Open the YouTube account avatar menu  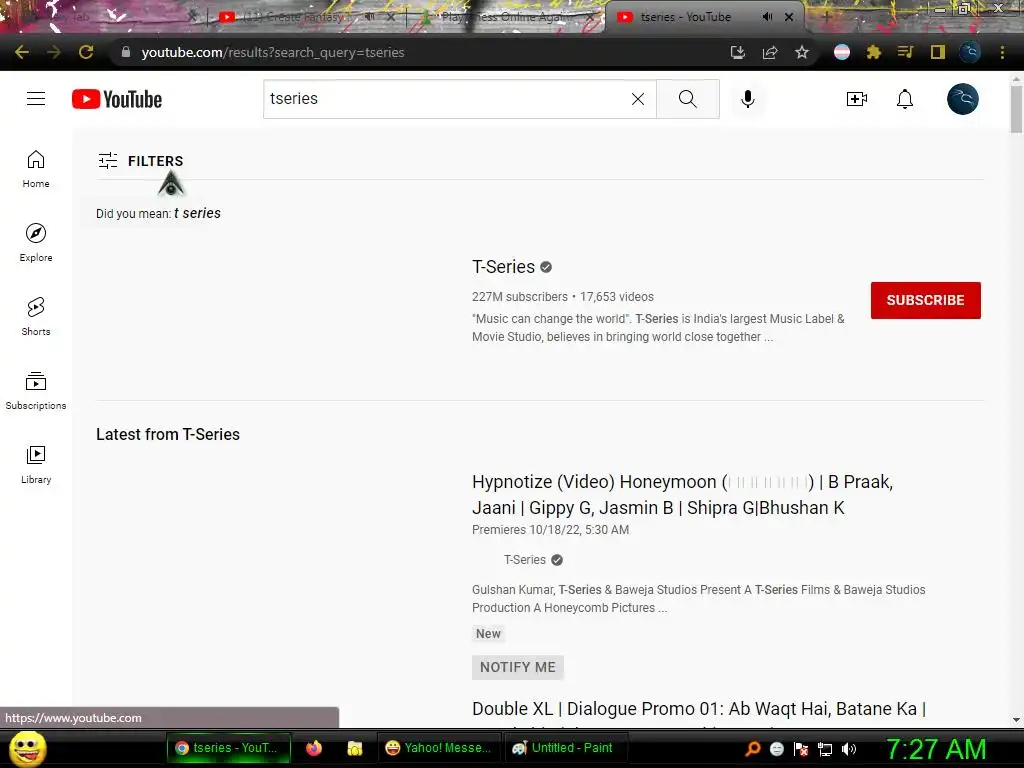point(963,99)
